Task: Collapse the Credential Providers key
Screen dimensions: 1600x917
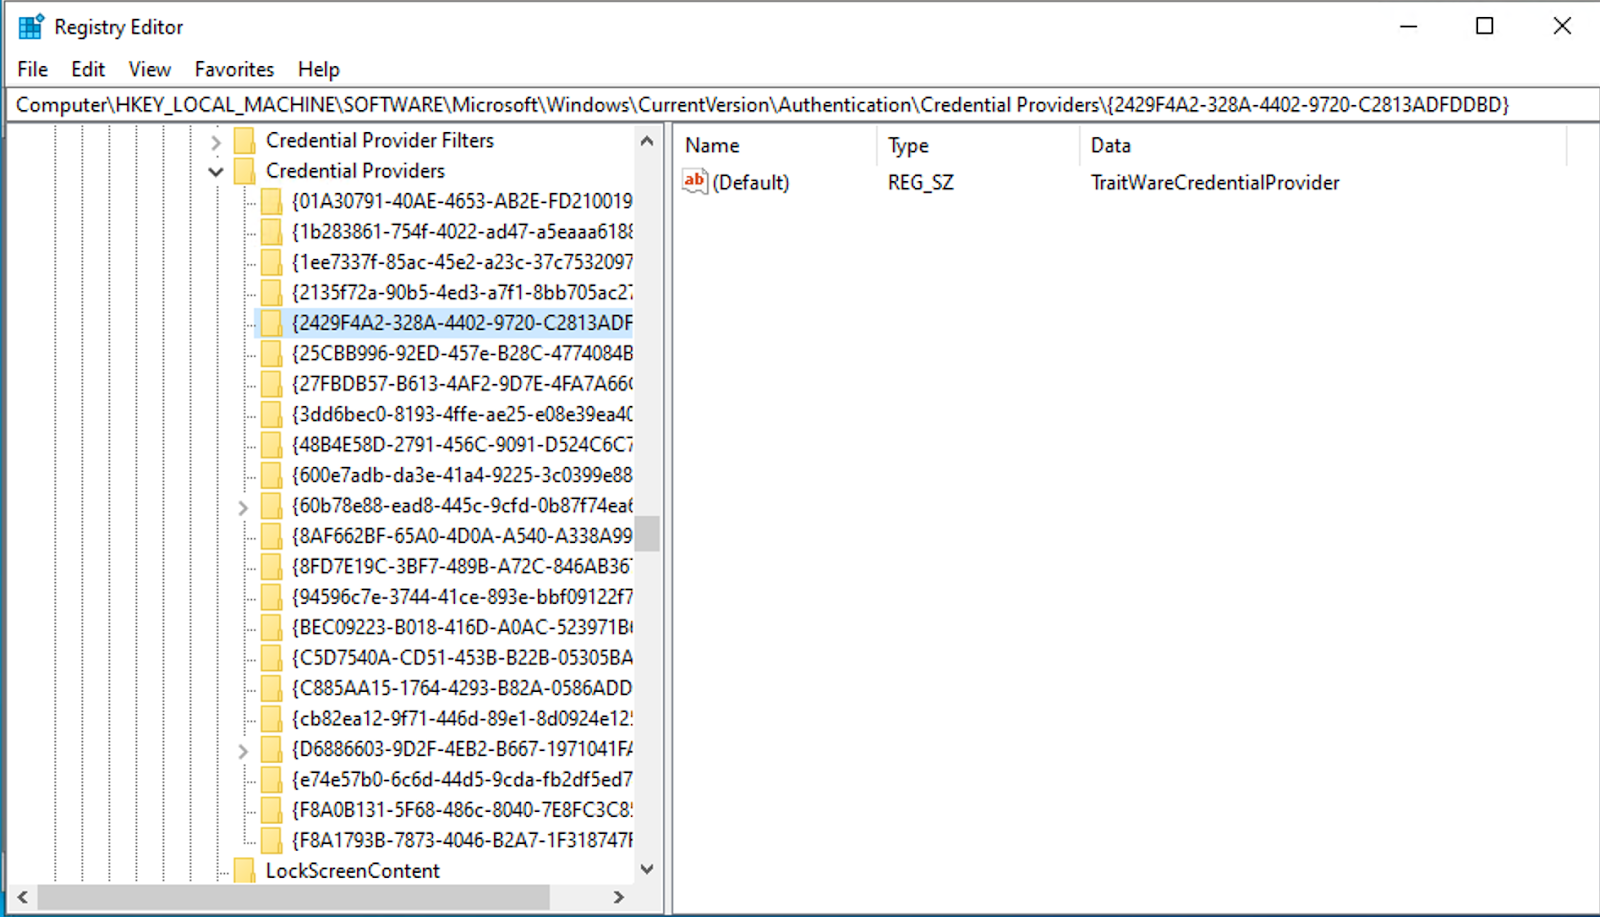Action: click(216, 172)
